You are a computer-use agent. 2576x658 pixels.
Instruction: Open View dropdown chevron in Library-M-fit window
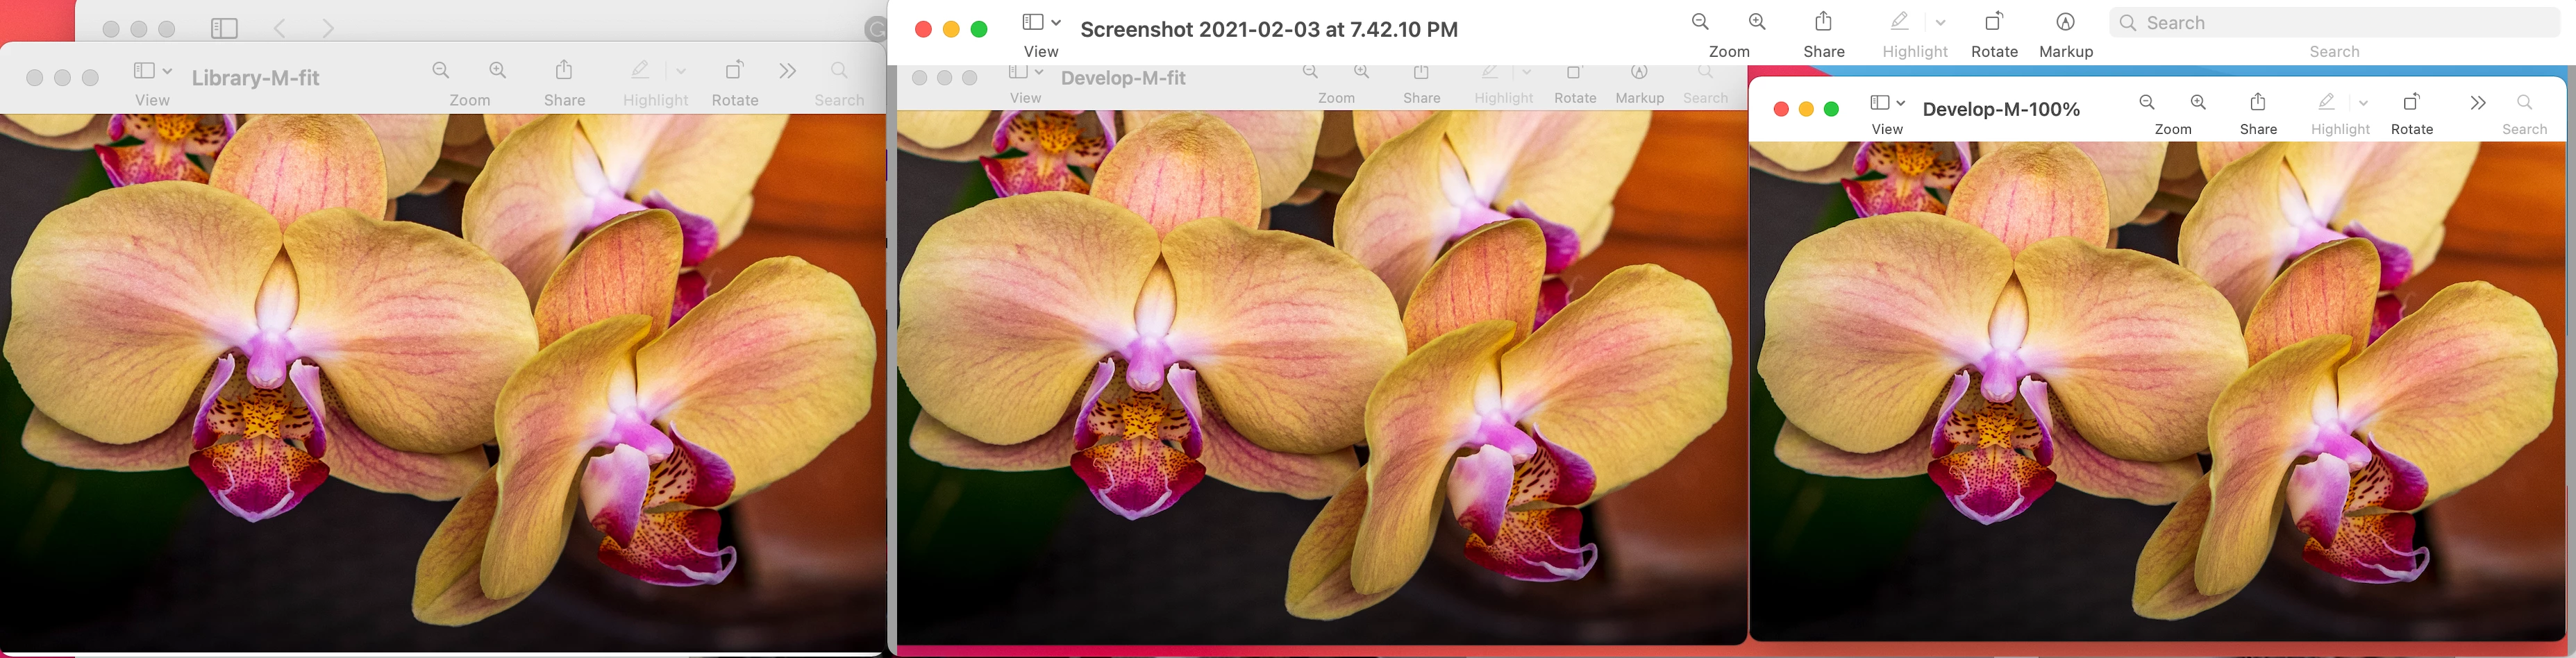tap(167, 71)
